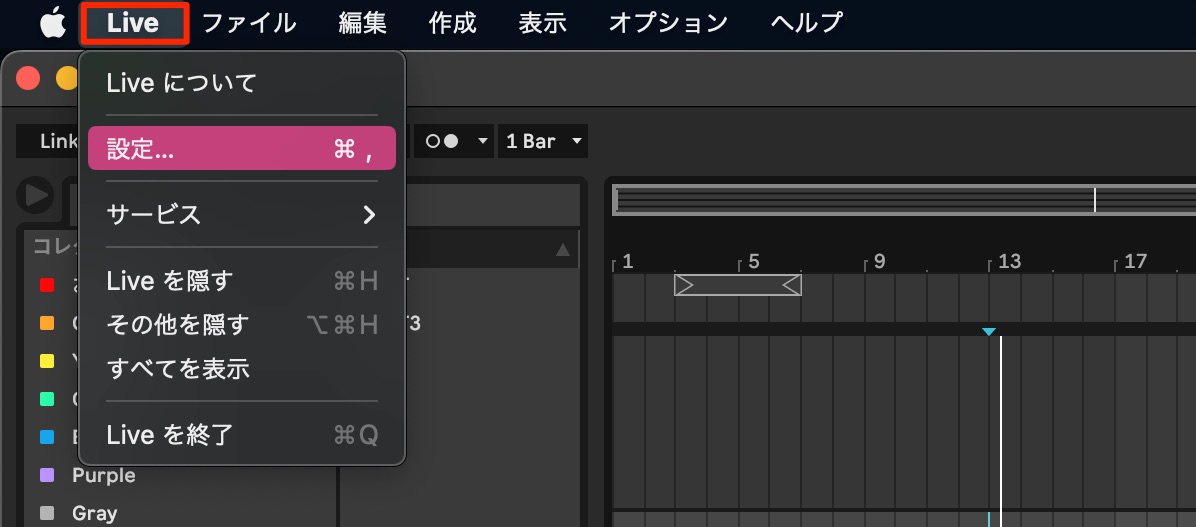This screenshot has height=527, width=1196.
Task: Select the Purple collection
Action: 104,475
